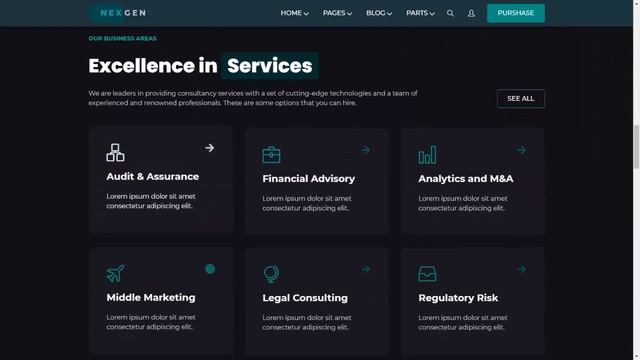Open the Regulatory Risk title link
The width and height of the screenshot is (640, 360).
click(x=458, y=298)
